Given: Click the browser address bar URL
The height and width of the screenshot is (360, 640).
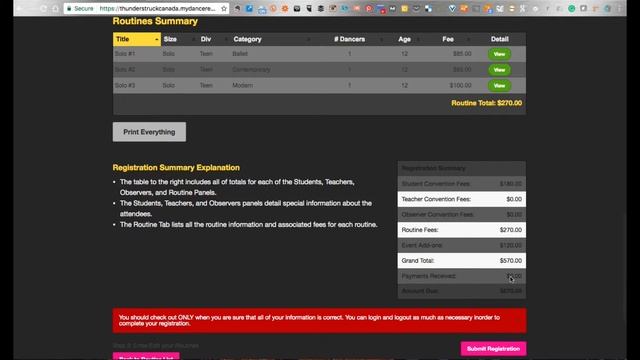Looking at the screenshot, I should pos(157,9).
